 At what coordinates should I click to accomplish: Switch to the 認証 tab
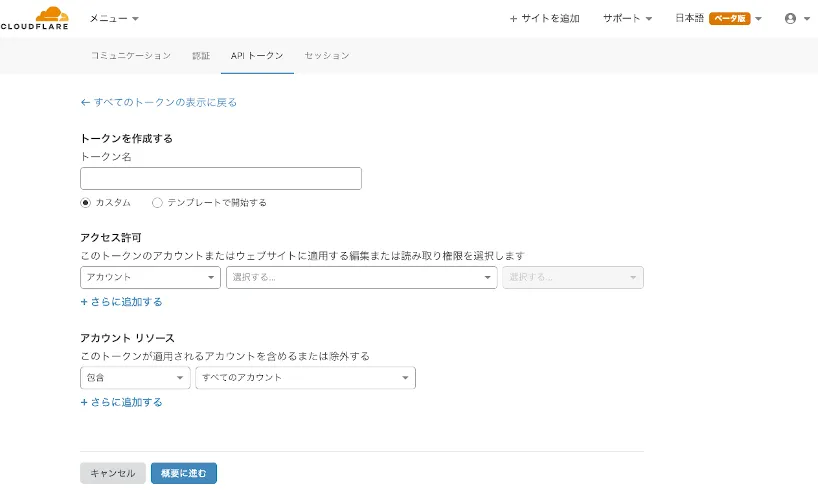click(201, 55)
